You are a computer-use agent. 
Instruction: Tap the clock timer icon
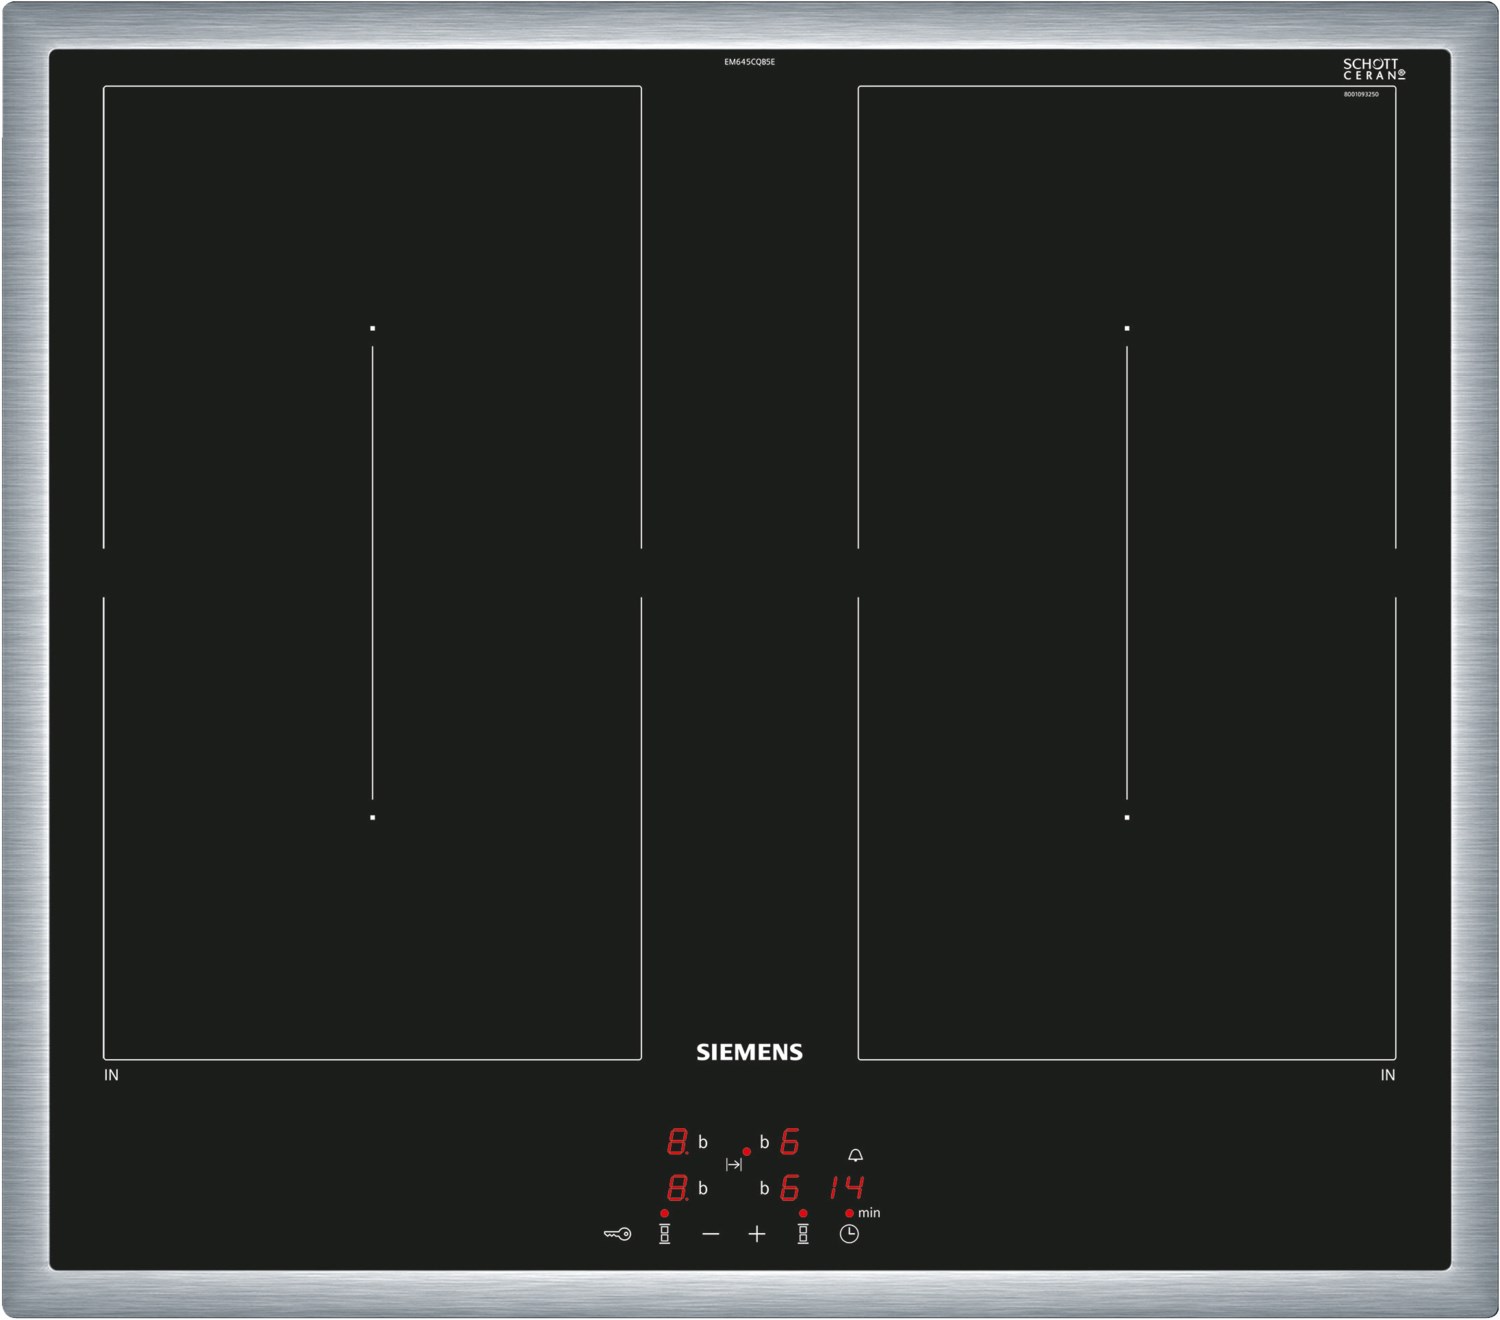849,1234
